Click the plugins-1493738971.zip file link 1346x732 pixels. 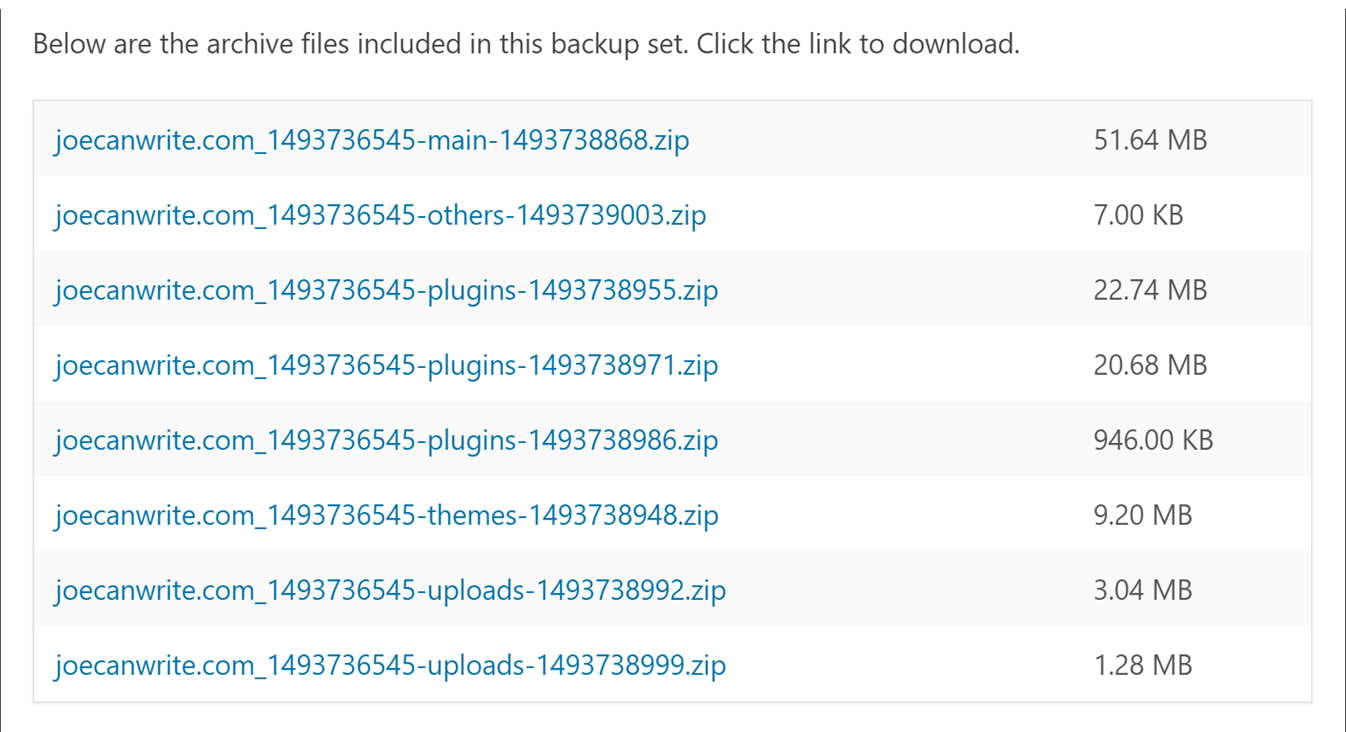click(386, 365)
